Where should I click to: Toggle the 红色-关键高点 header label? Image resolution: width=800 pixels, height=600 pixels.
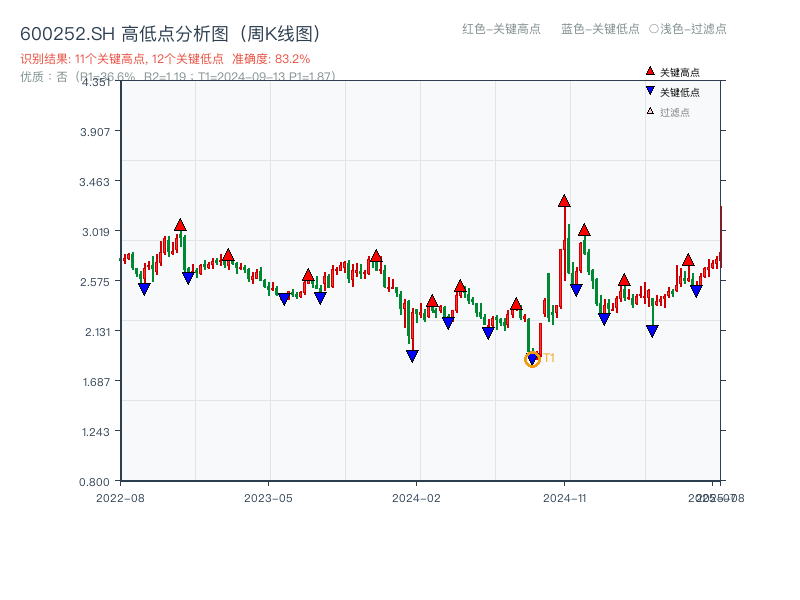click(501, 29)
